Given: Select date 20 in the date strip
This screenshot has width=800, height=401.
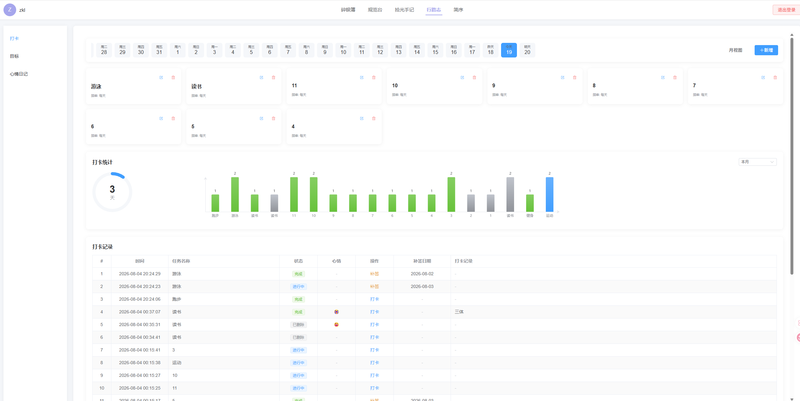Looking at the screenshot, I should (527, 50).
